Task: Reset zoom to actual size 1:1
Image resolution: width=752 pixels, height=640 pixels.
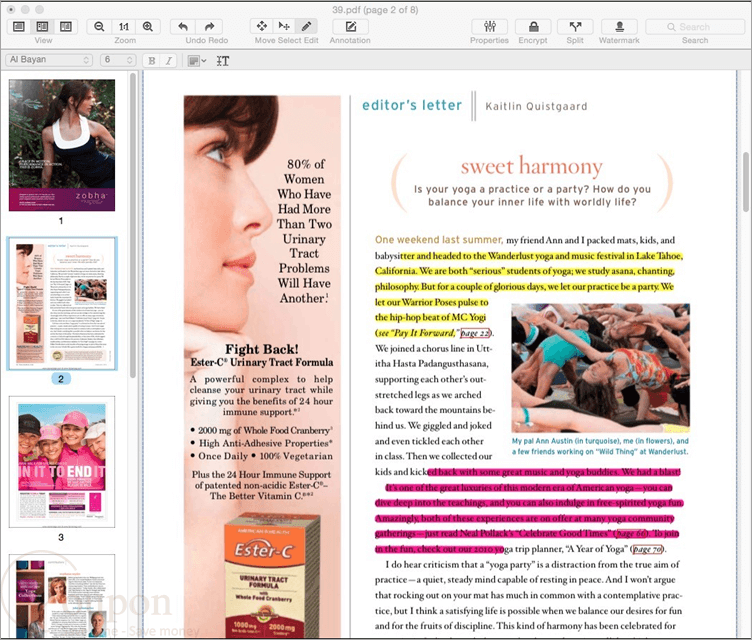Action: (124, 26)
